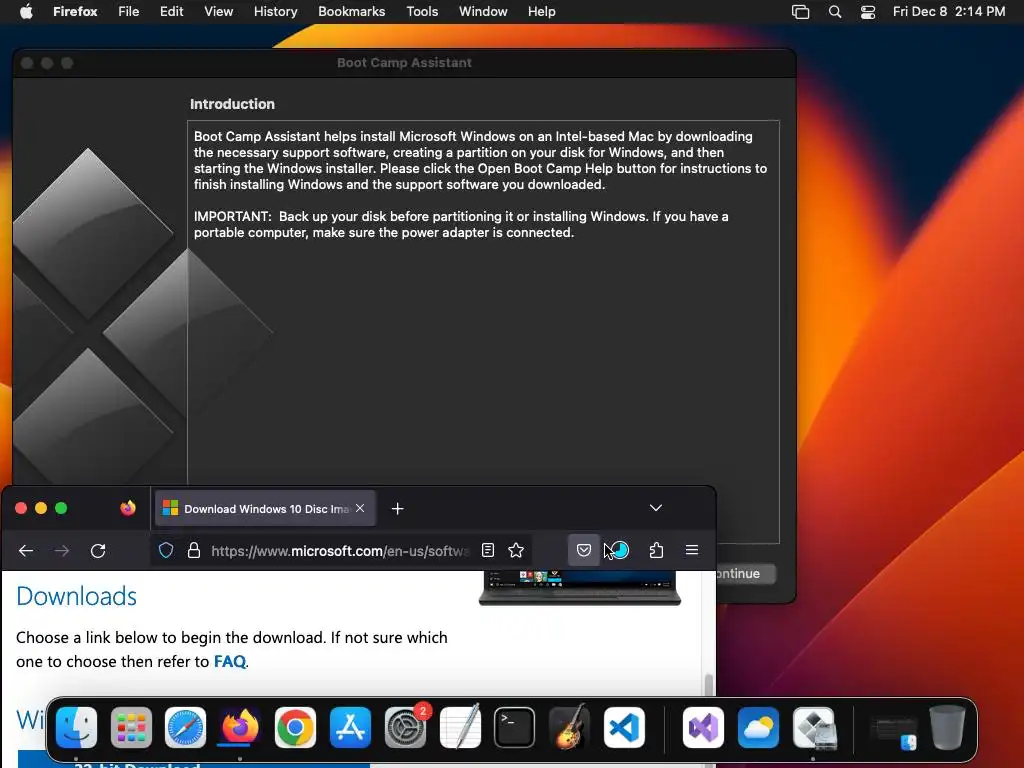Launch Visual Studio Code from Dock
The width and height of the screenshot is (1024, 768).
tap(624, 728)
